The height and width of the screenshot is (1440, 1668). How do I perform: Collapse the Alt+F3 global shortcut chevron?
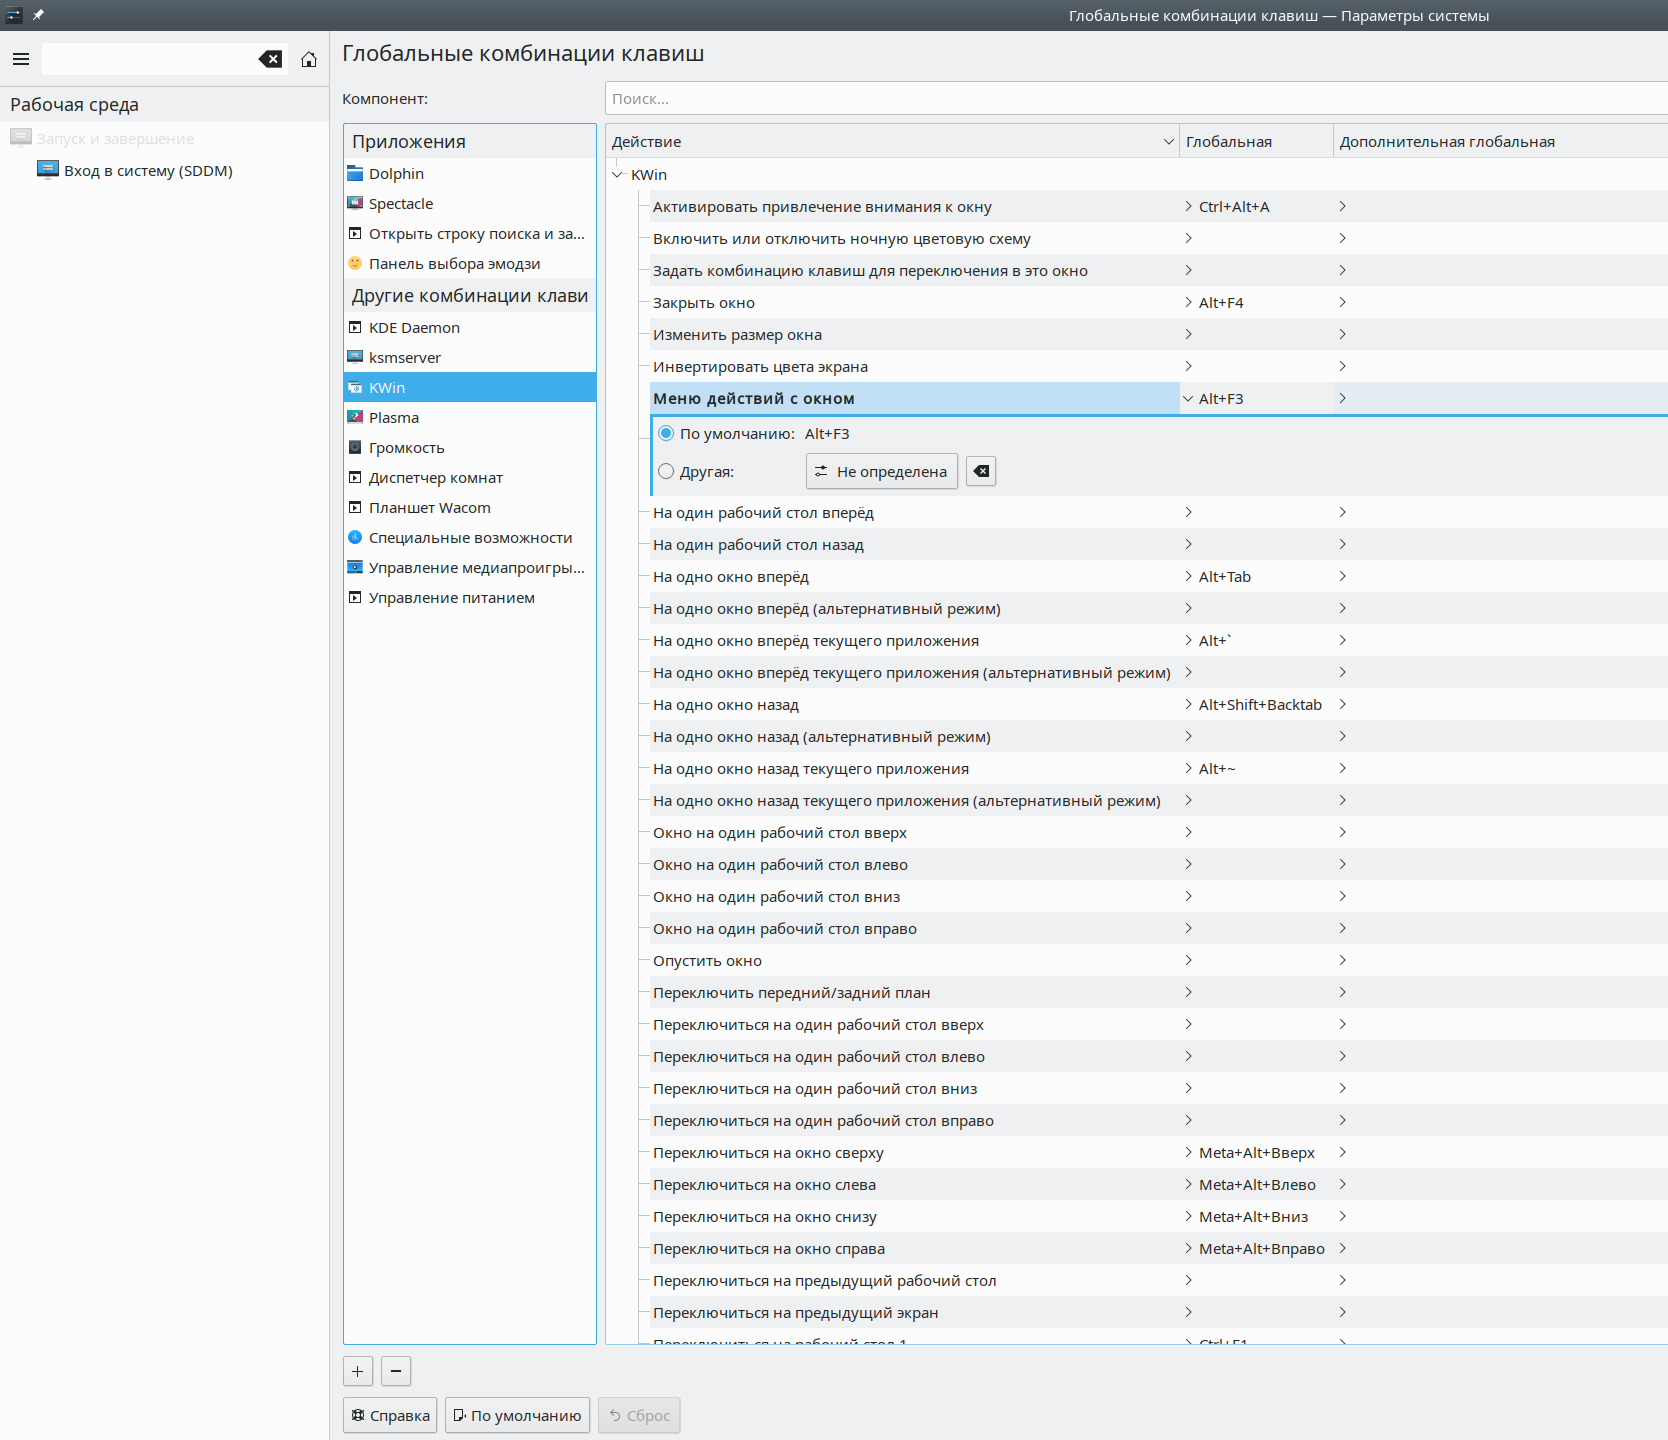click(1188, 398)
